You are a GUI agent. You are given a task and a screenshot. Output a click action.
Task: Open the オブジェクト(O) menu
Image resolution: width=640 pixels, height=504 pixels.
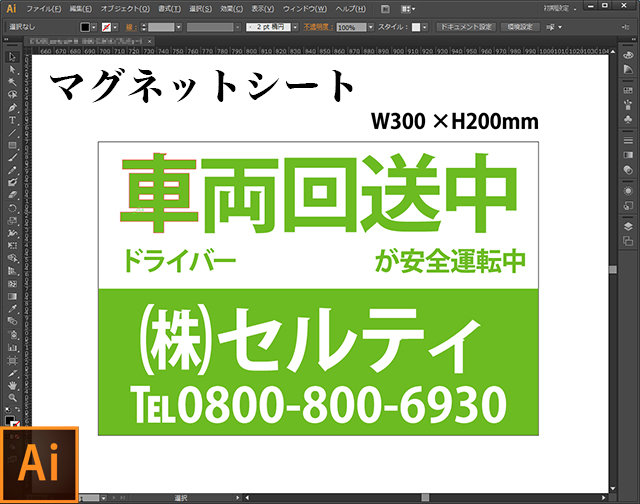[x=125, y=9]
